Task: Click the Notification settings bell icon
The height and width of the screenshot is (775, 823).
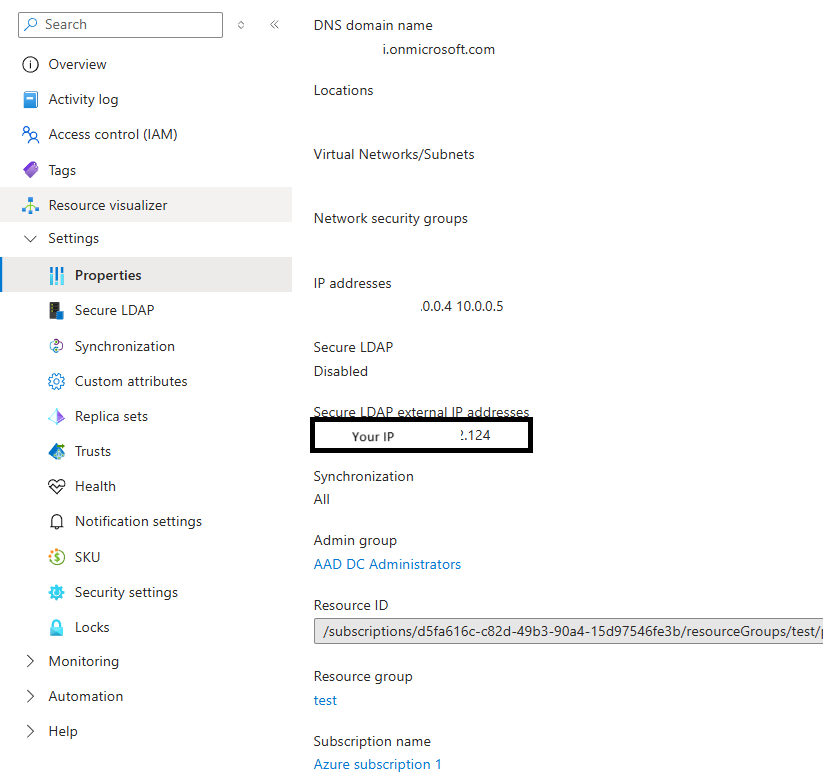Action: point(57,521)
